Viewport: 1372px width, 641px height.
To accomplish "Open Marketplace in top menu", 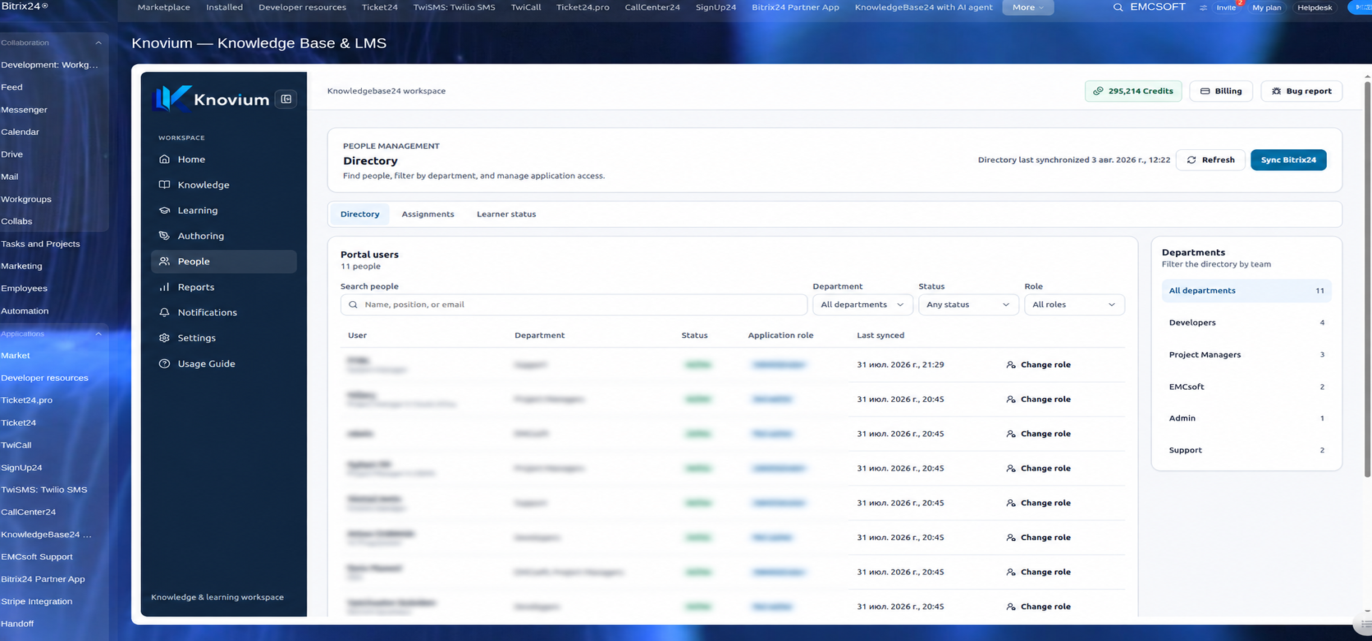I will 163,7.
